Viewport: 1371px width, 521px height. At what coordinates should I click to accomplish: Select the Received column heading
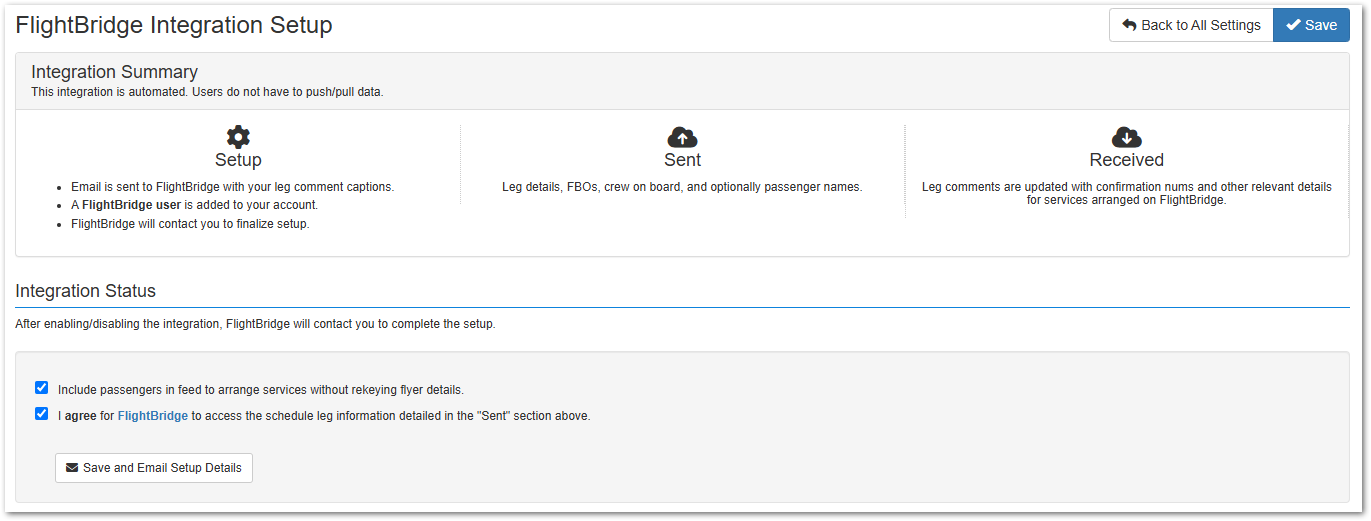(x=1127, y=160)
